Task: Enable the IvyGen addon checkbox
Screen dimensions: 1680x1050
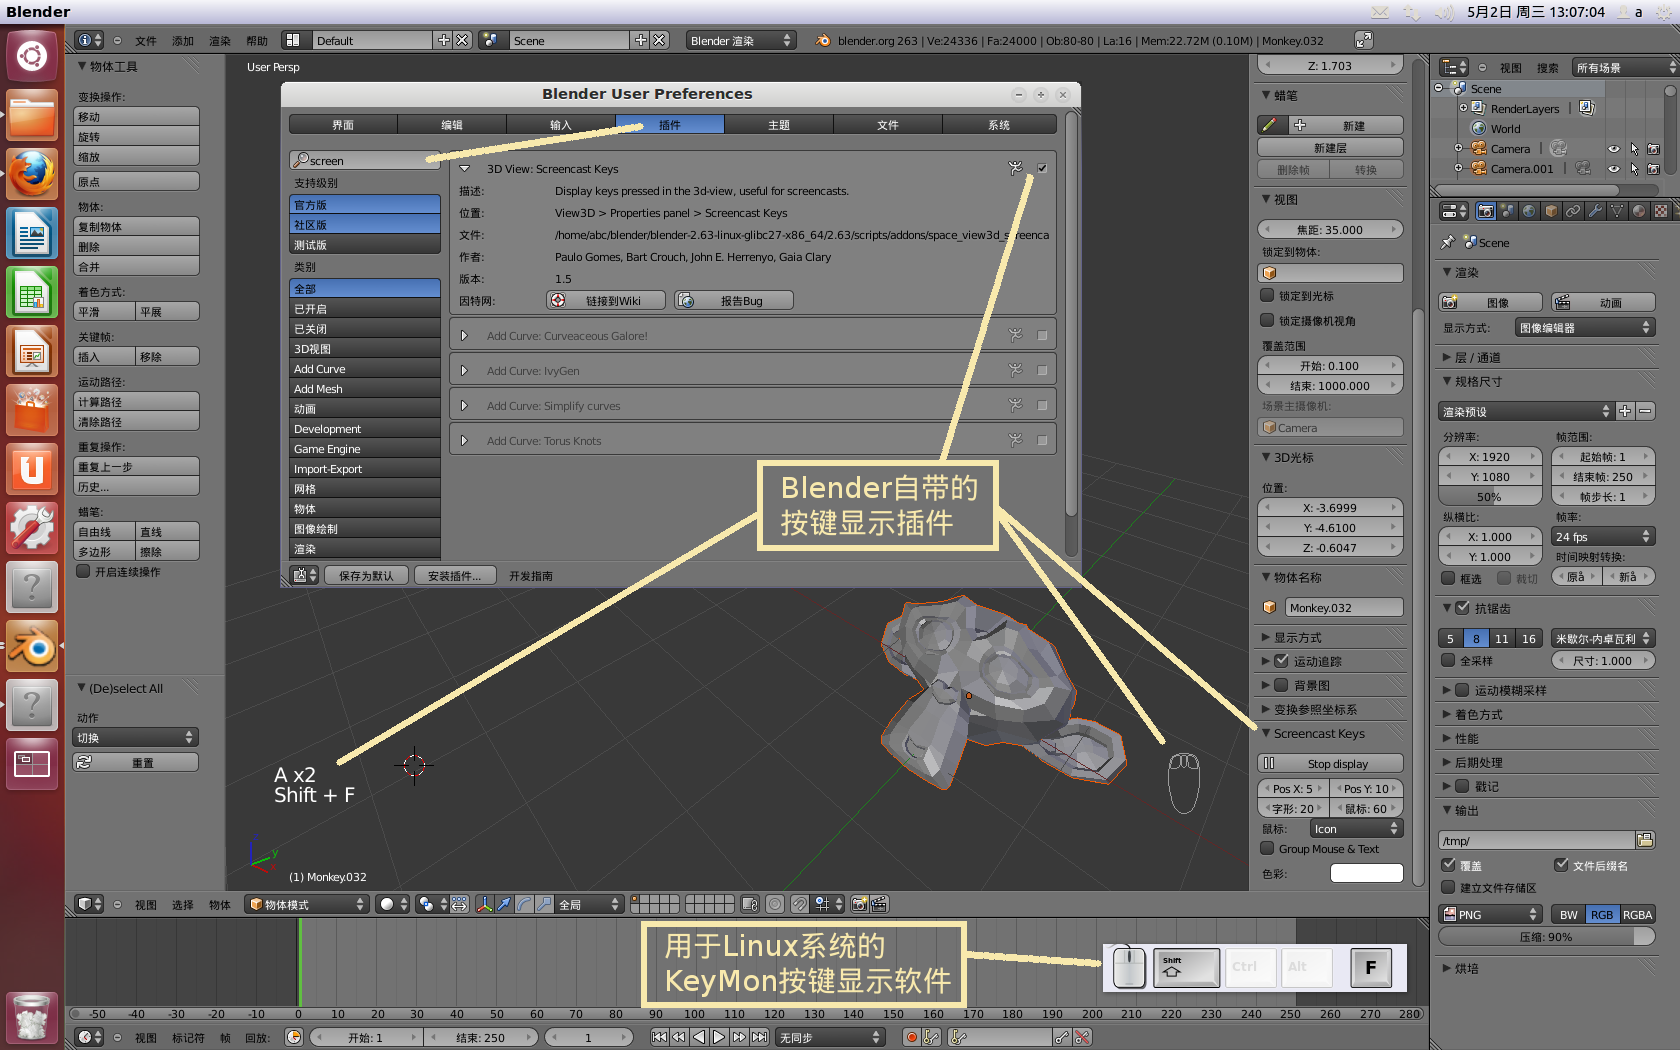Action: 1042,370
